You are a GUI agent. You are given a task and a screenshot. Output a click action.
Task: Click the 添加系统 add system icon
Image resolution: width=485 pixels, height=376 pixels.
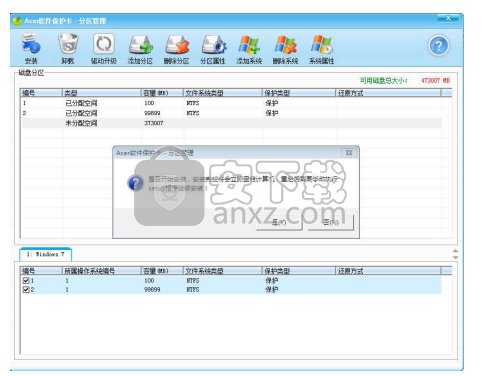click(x=249, y=49)
